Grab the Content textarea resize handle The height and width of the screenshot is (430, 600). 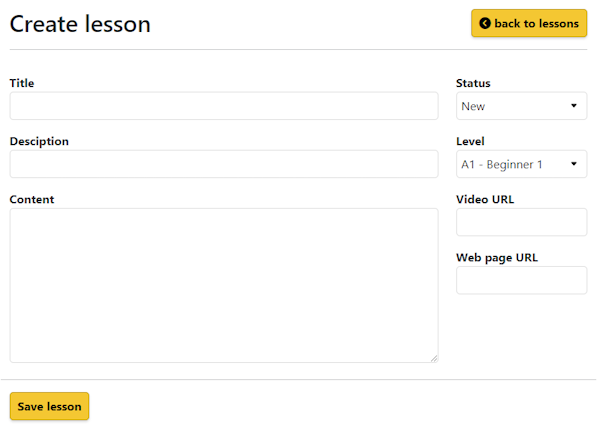coord(434,358)
